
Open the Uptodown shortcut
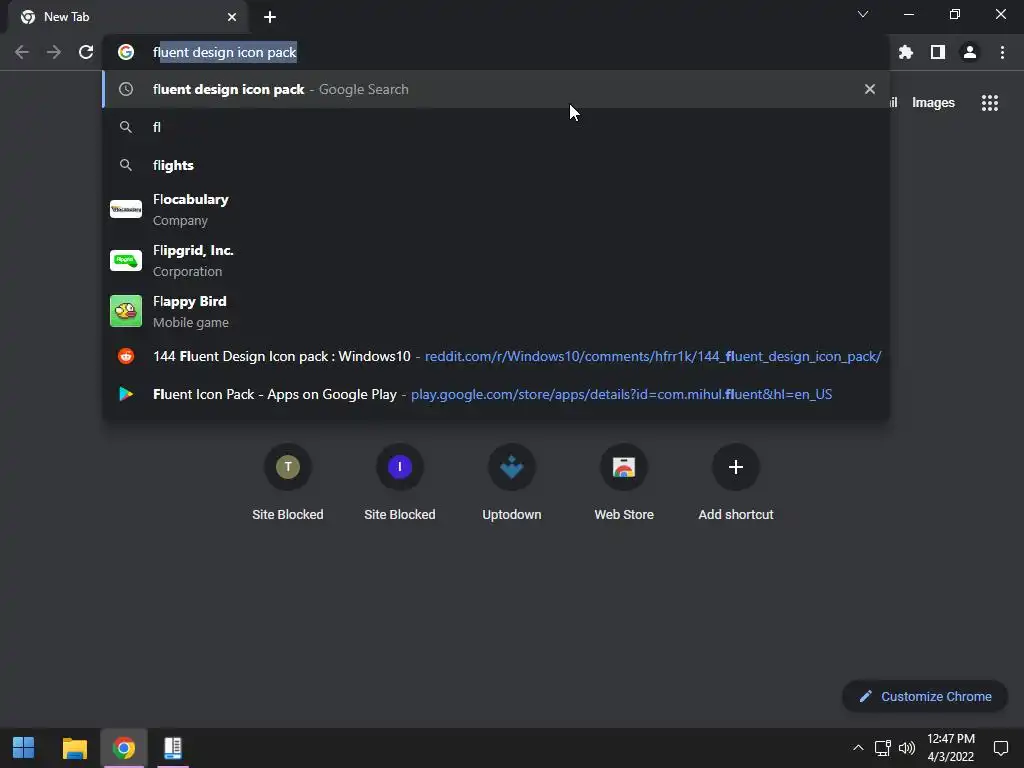click(512, 482)
